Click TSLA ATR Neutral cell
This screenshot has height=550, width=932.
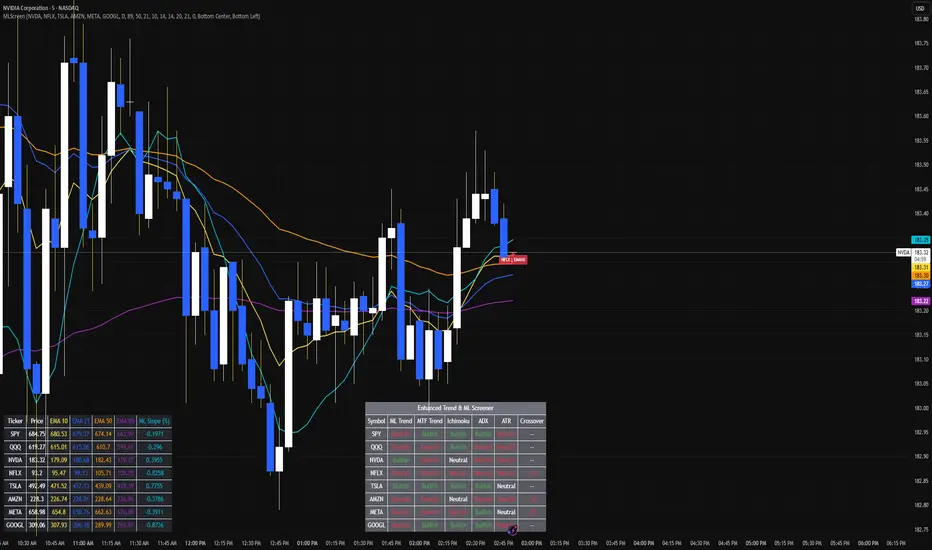(506, 486)
